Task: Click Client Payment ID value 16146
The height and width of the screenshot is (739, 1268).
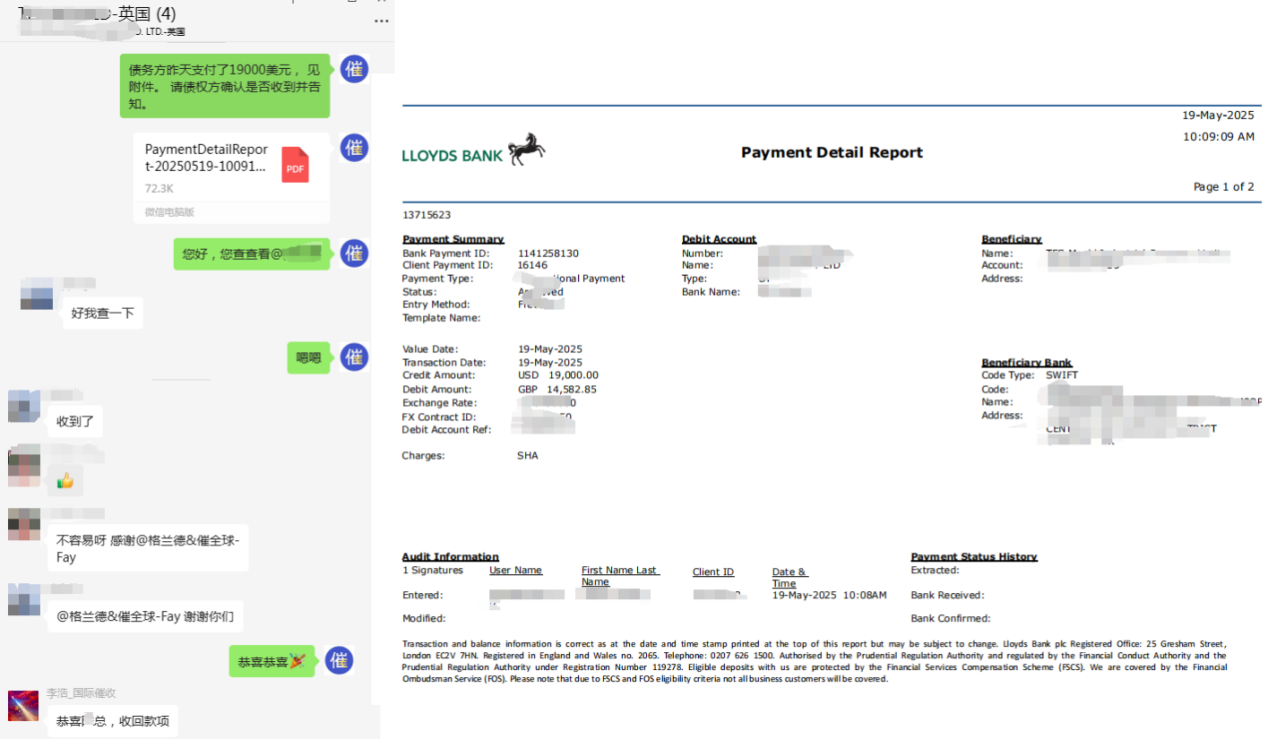Action: [x=532, y=265]
